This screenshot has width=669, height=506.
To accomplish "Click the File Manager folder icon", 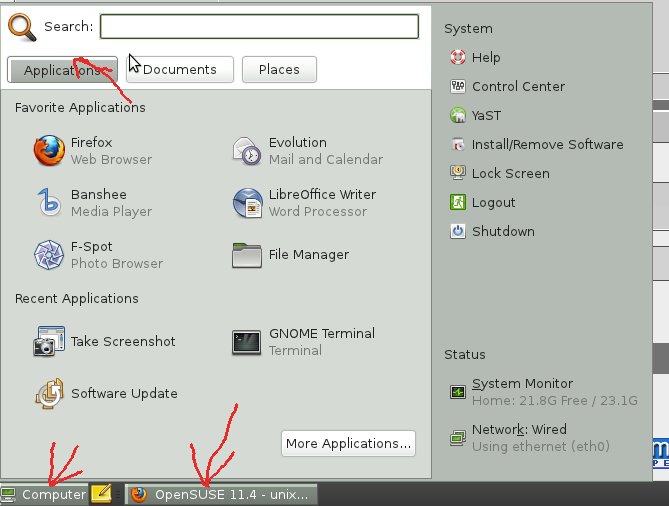I will (x=247, y=255).
